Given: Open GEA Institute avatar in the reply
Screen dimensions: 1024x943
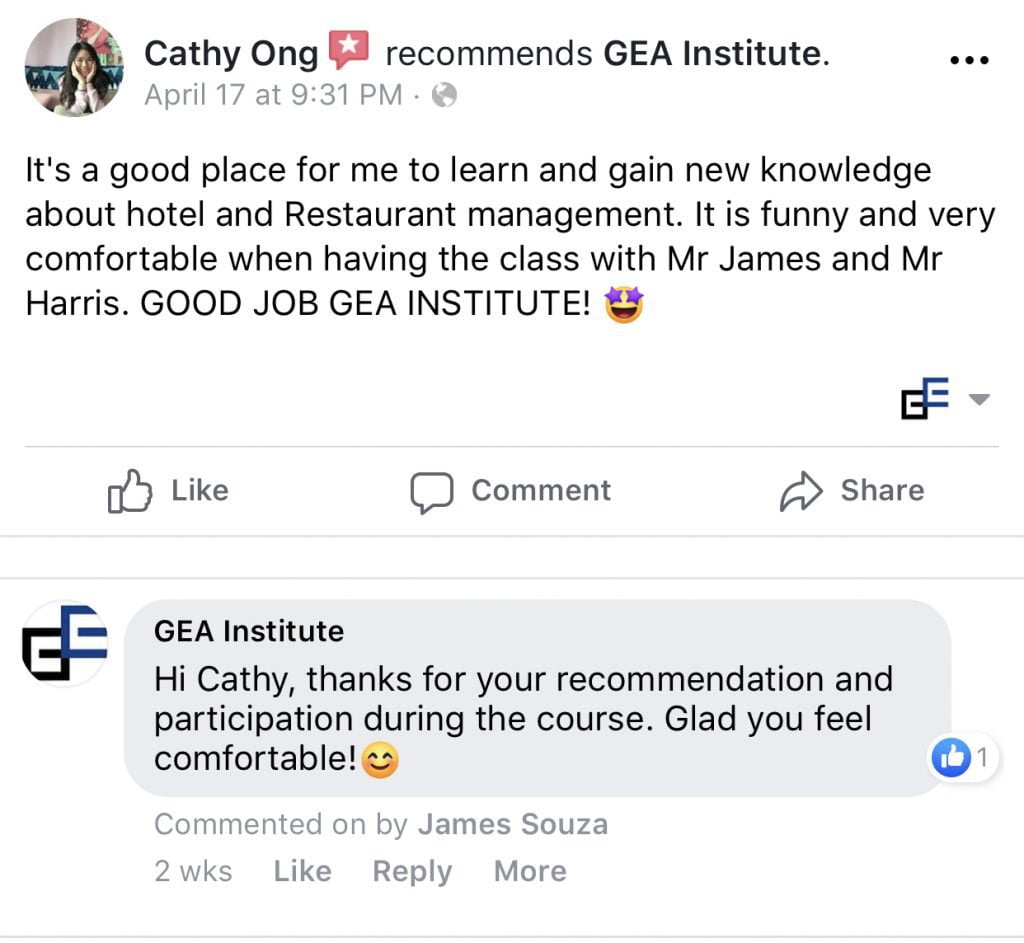Looking at the screenshot, I should pos(66,644).
